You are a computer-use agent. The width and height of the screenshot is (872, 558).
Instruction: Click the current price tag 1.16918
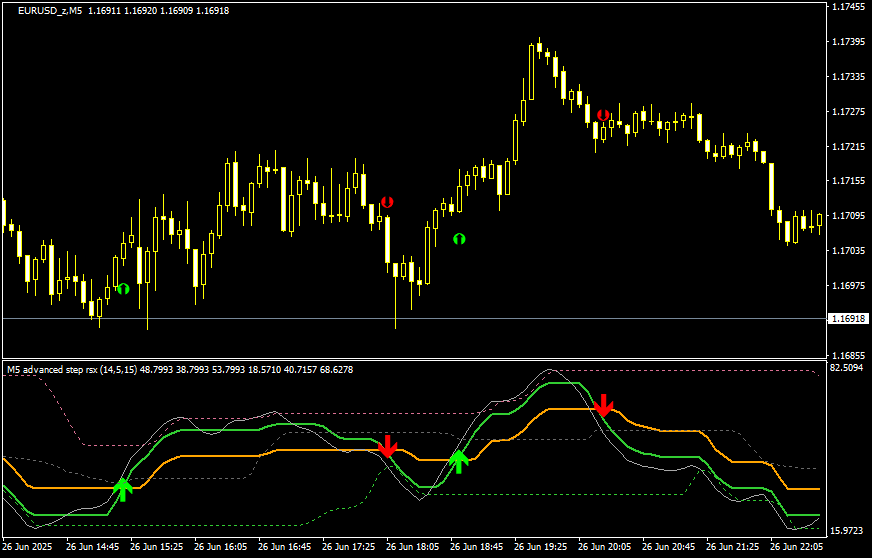coord(849,319)
